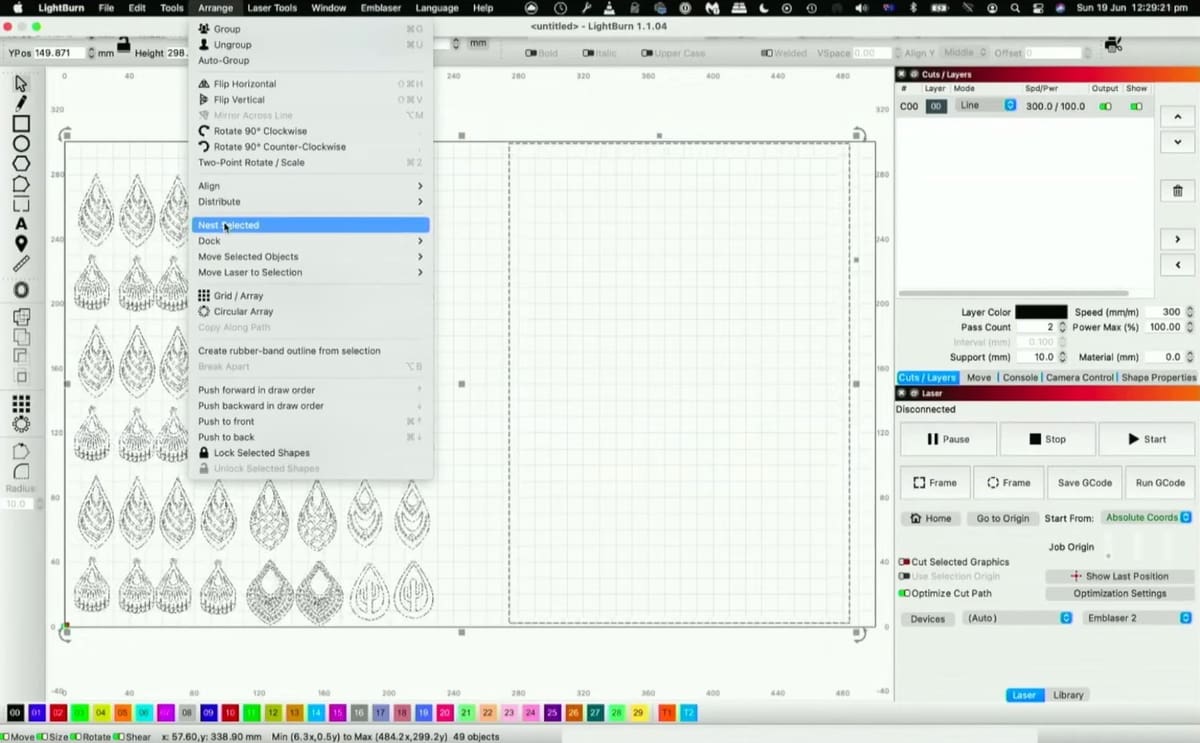Viewport: 1200px width, 743px height.
Task: Toggle Show switch for layer C00
Action: (1136, 106)
